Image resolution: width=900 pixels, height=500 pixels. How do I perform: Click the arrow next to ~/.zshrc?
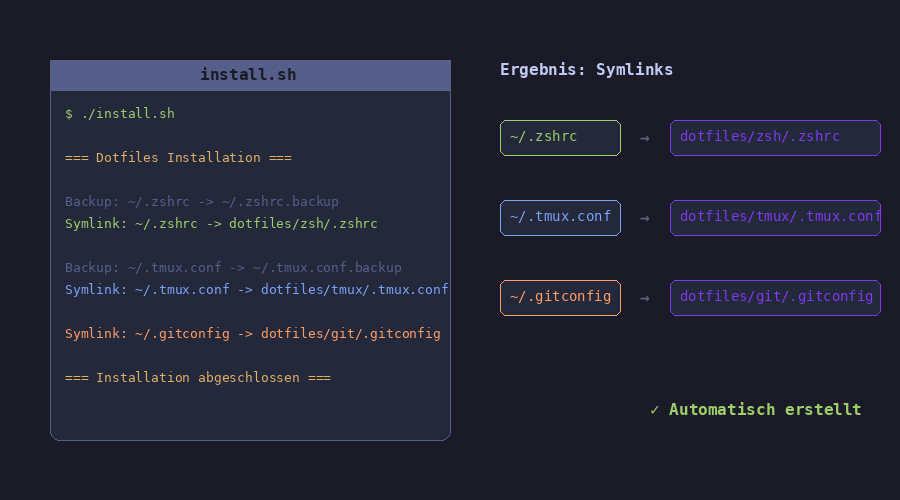(x=645, y=138)
